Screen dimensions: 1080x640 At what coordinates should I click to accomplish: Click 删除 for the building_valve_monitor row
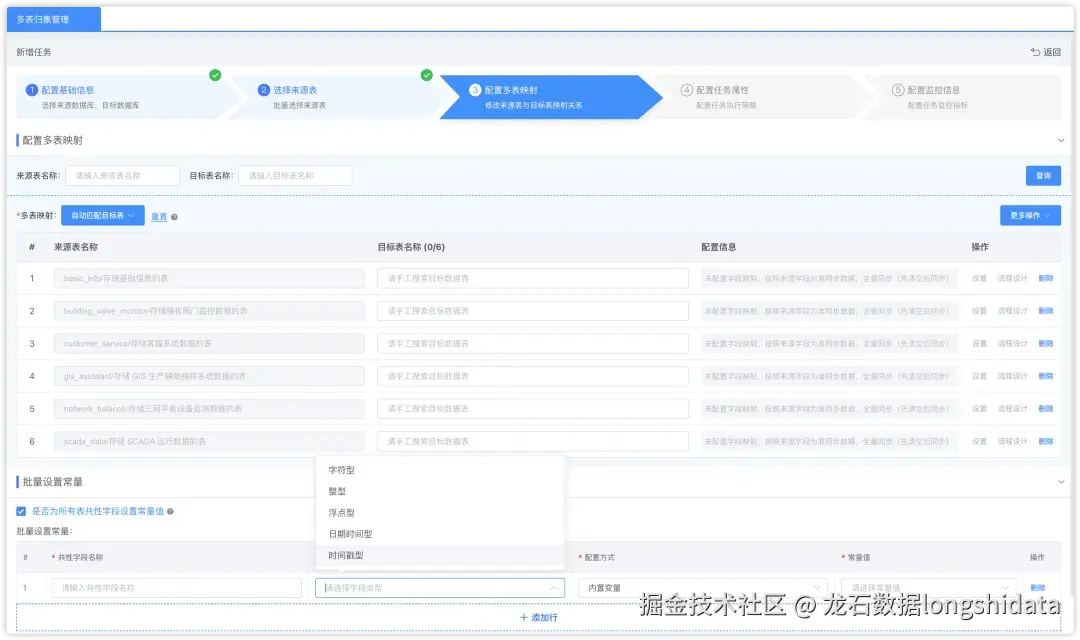click(1046, 311)
